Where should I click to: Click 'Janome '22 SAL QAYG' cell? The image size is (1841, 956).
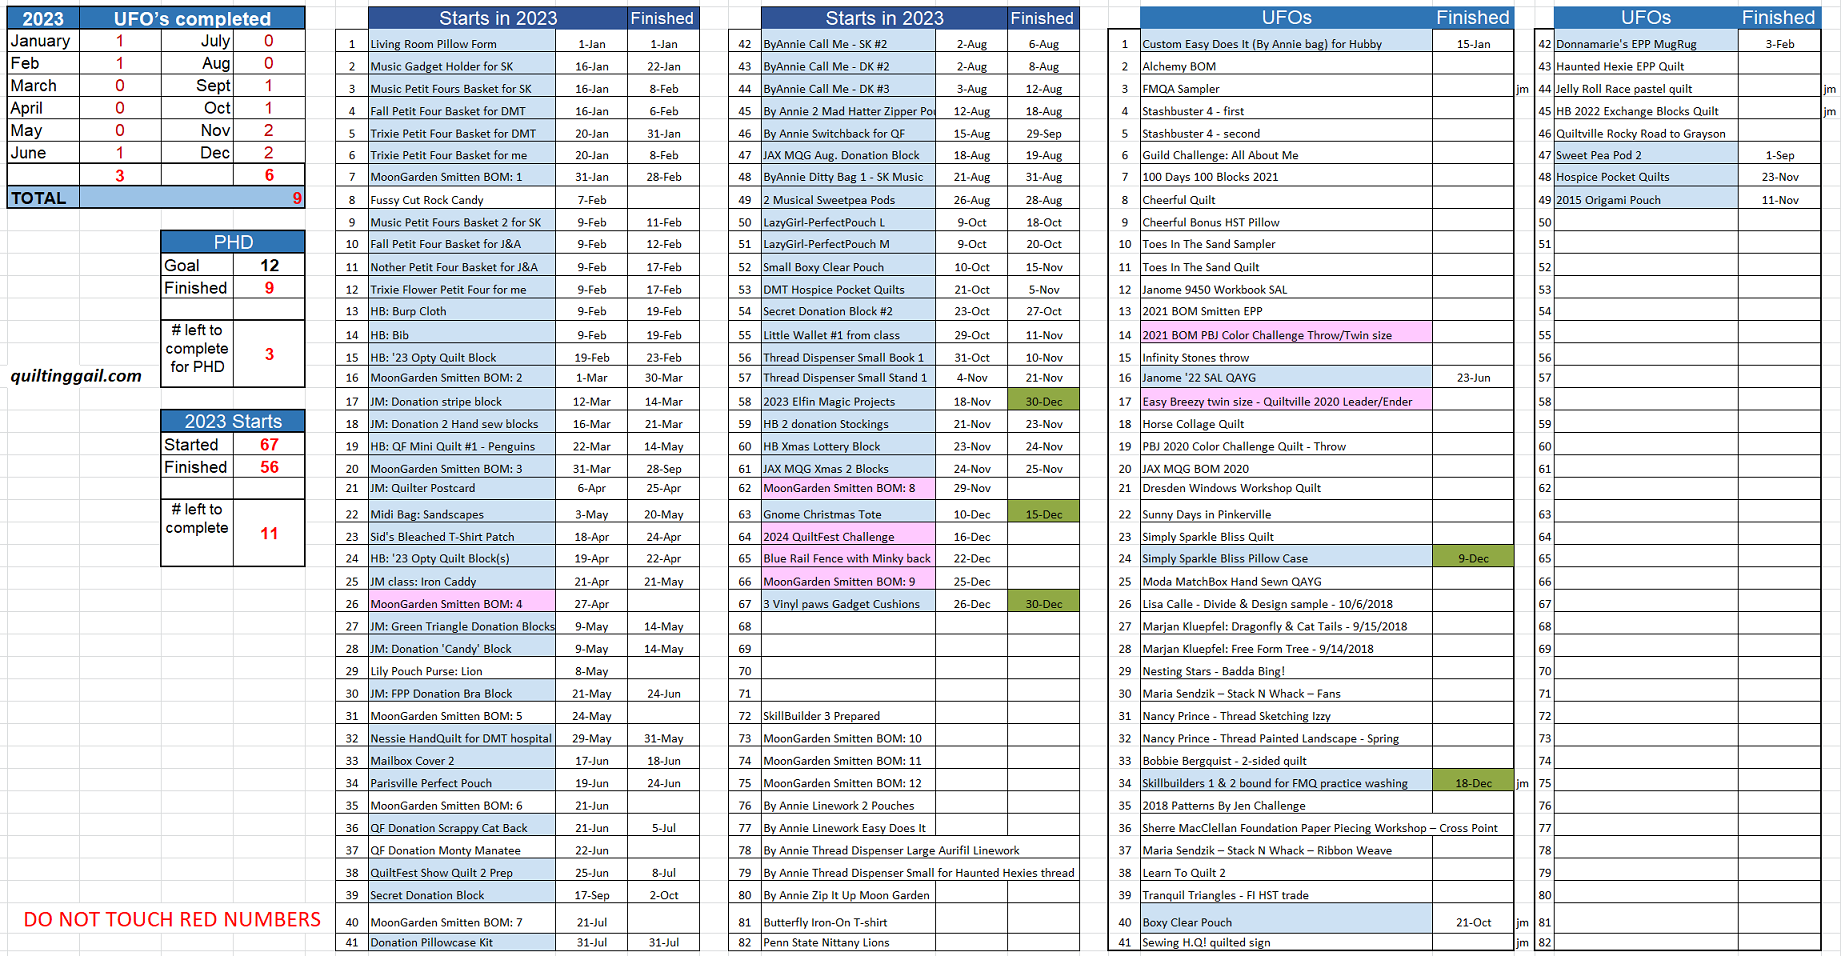(x=1285, y=378)
